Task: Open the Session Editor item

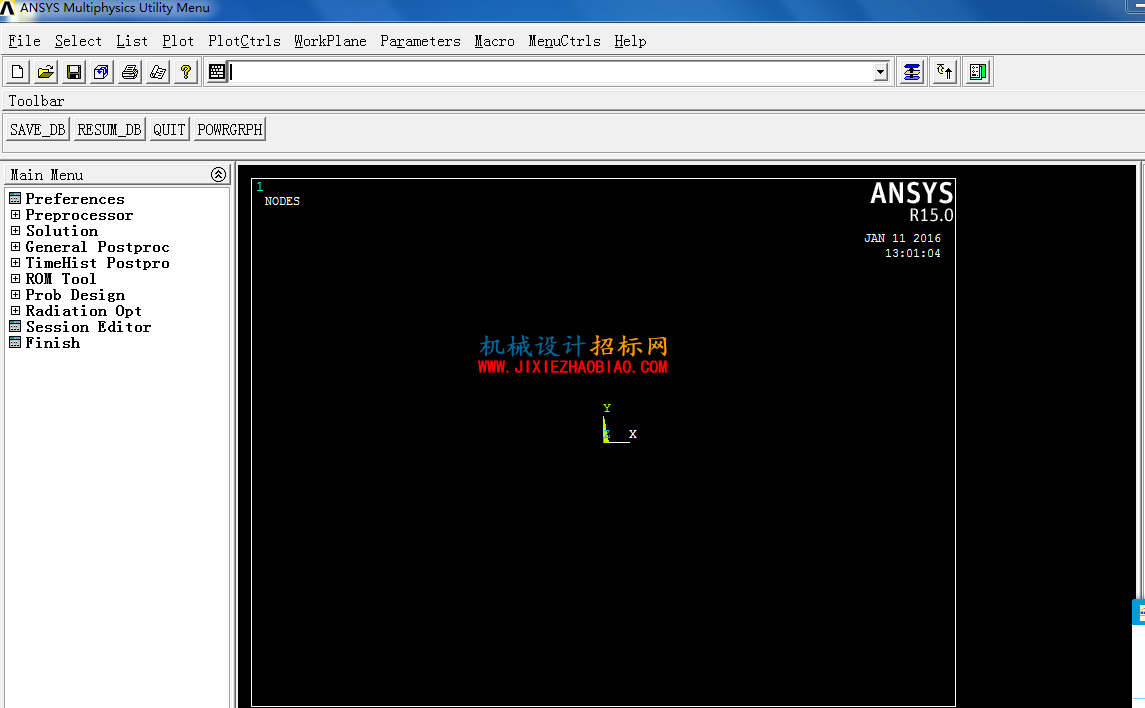Action: [x=88, y=327]
